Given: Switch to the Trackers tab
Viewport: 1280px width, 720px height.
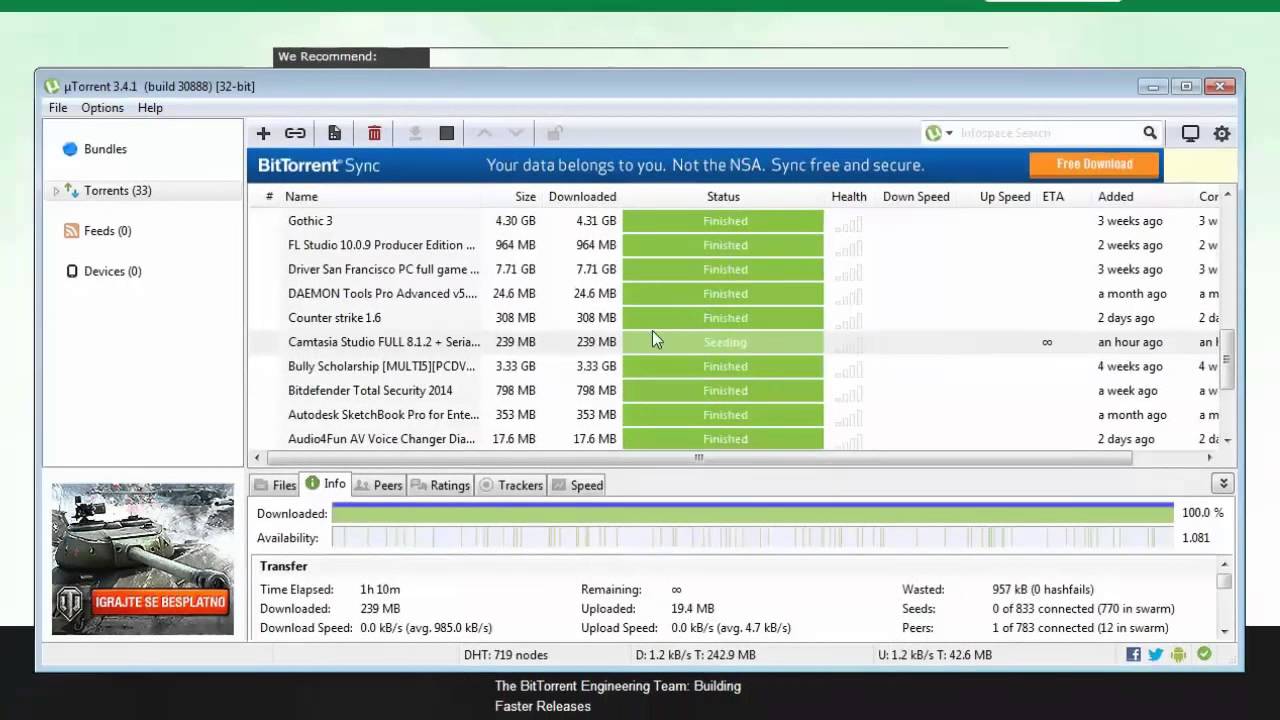Looking at the screenshot, I should click(x=511, y=485).
